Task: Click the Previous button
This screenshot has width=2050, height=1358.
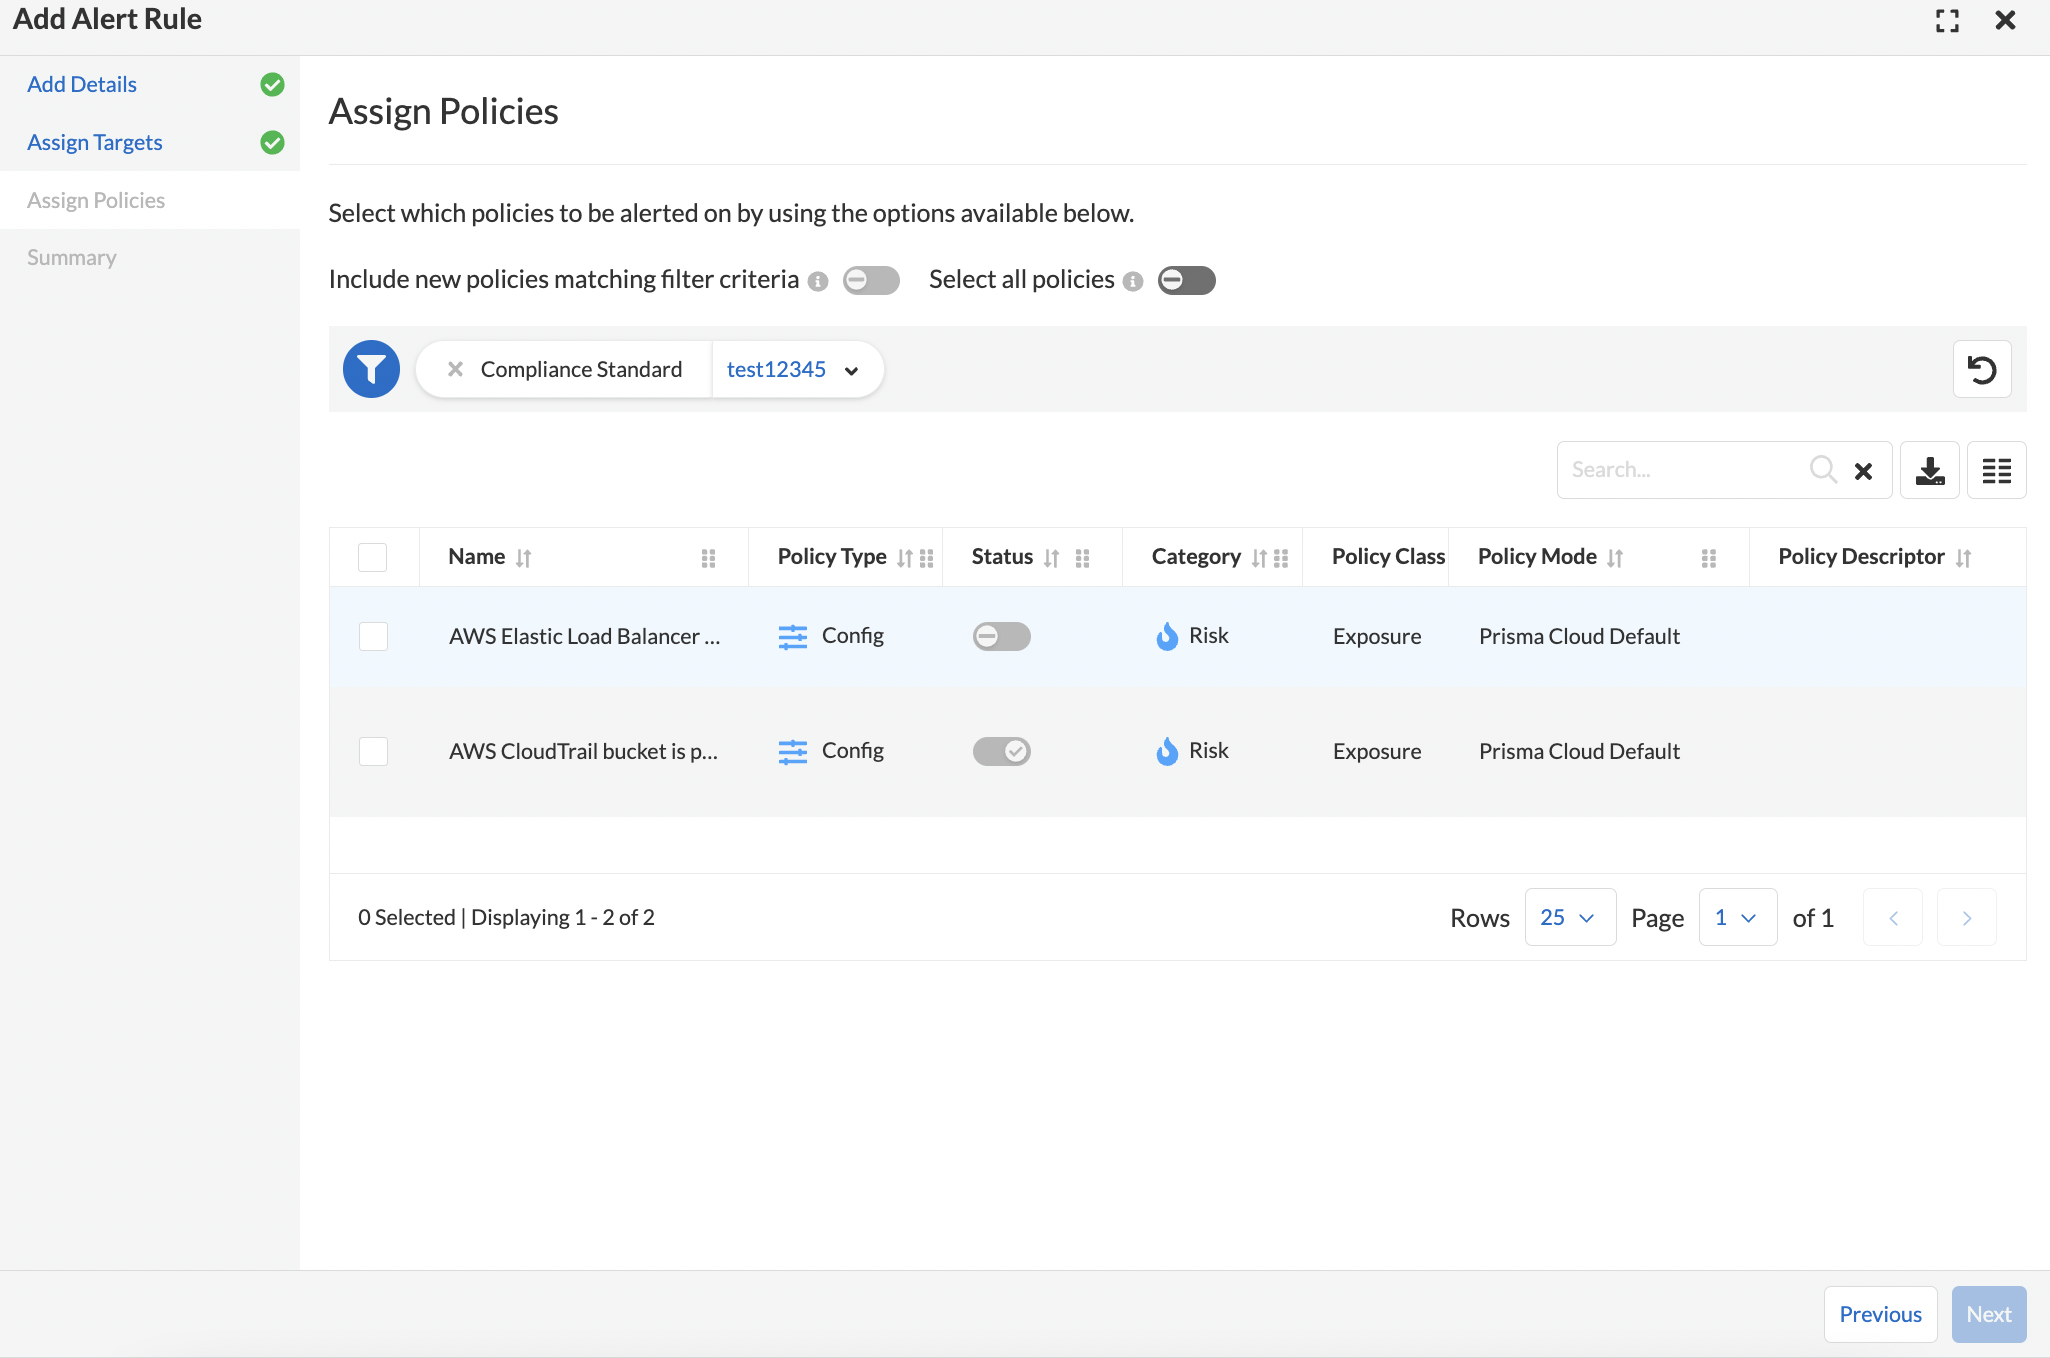Action: 1880,1314
